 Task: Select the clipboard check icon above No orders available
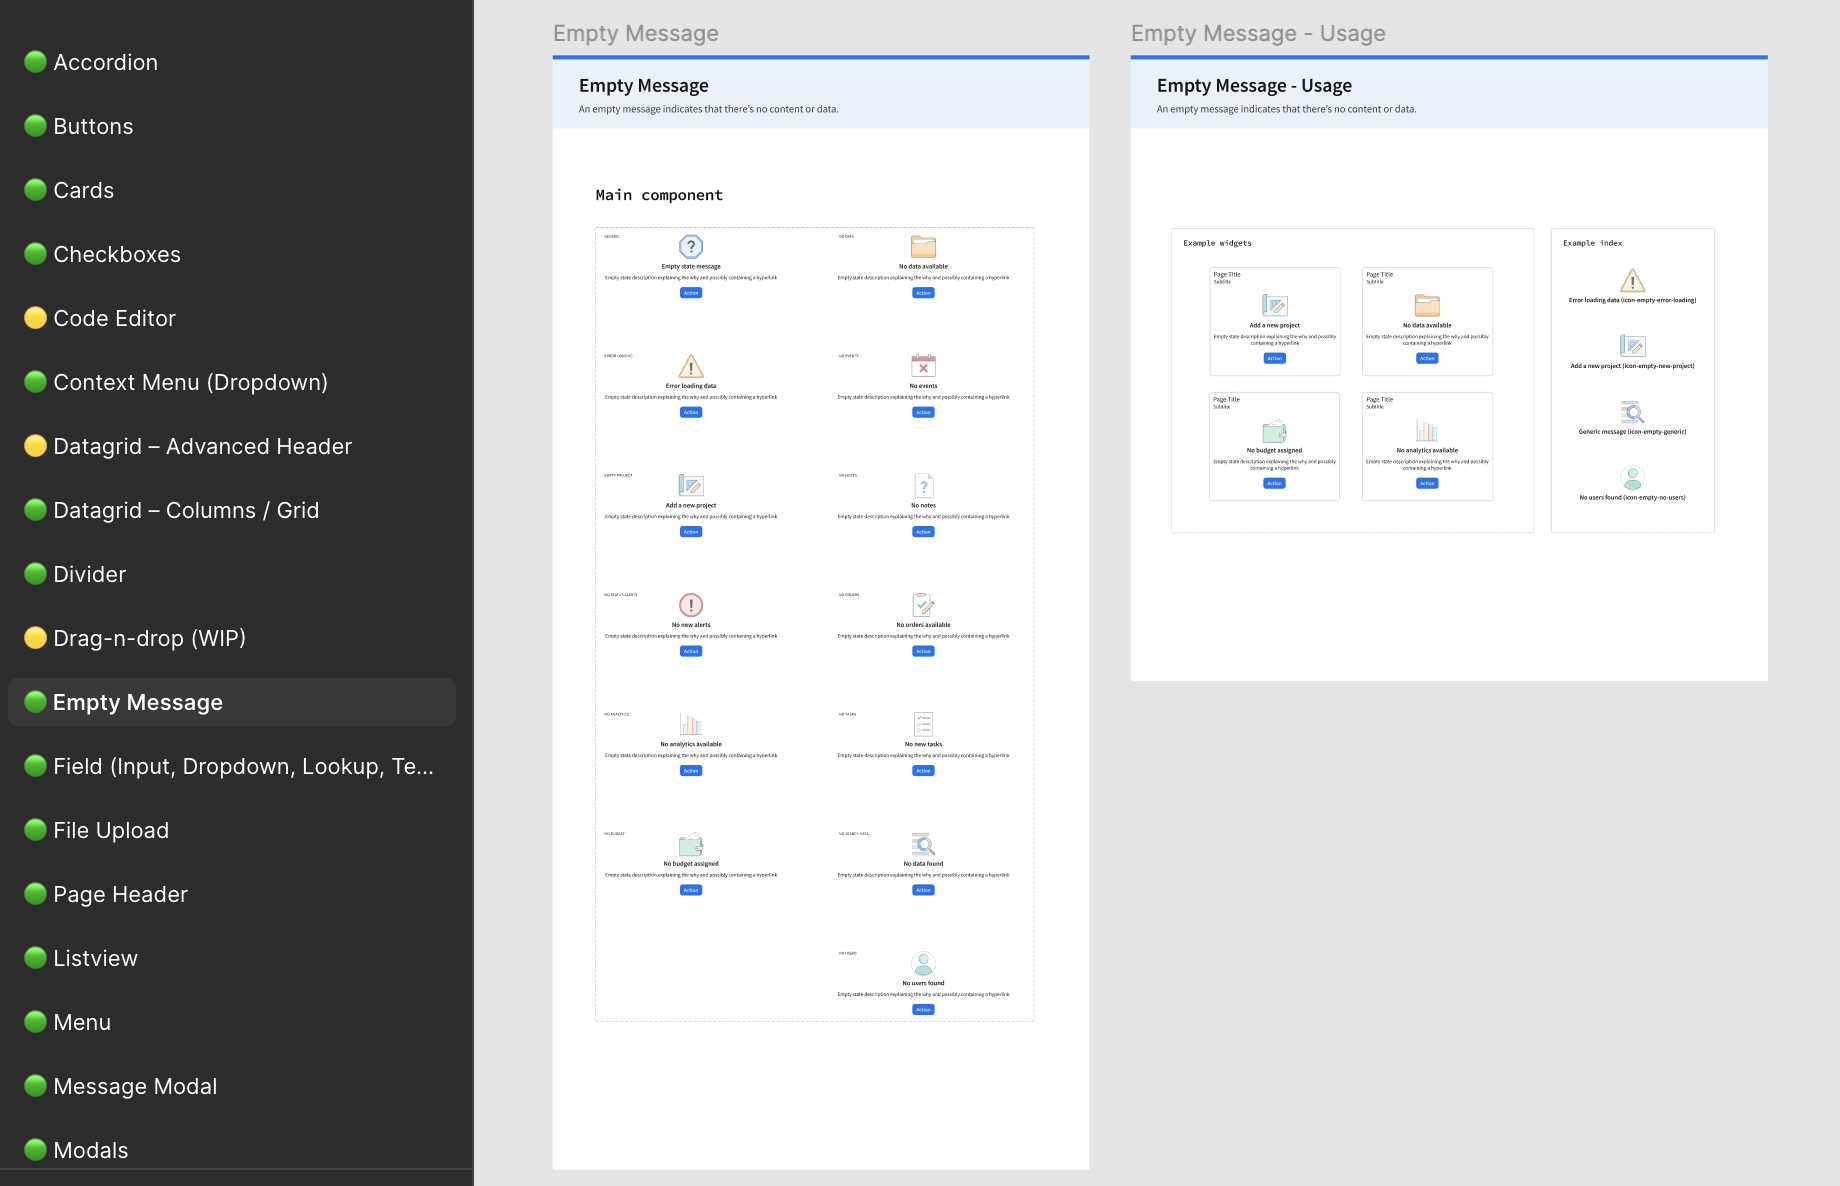(923, 605)
